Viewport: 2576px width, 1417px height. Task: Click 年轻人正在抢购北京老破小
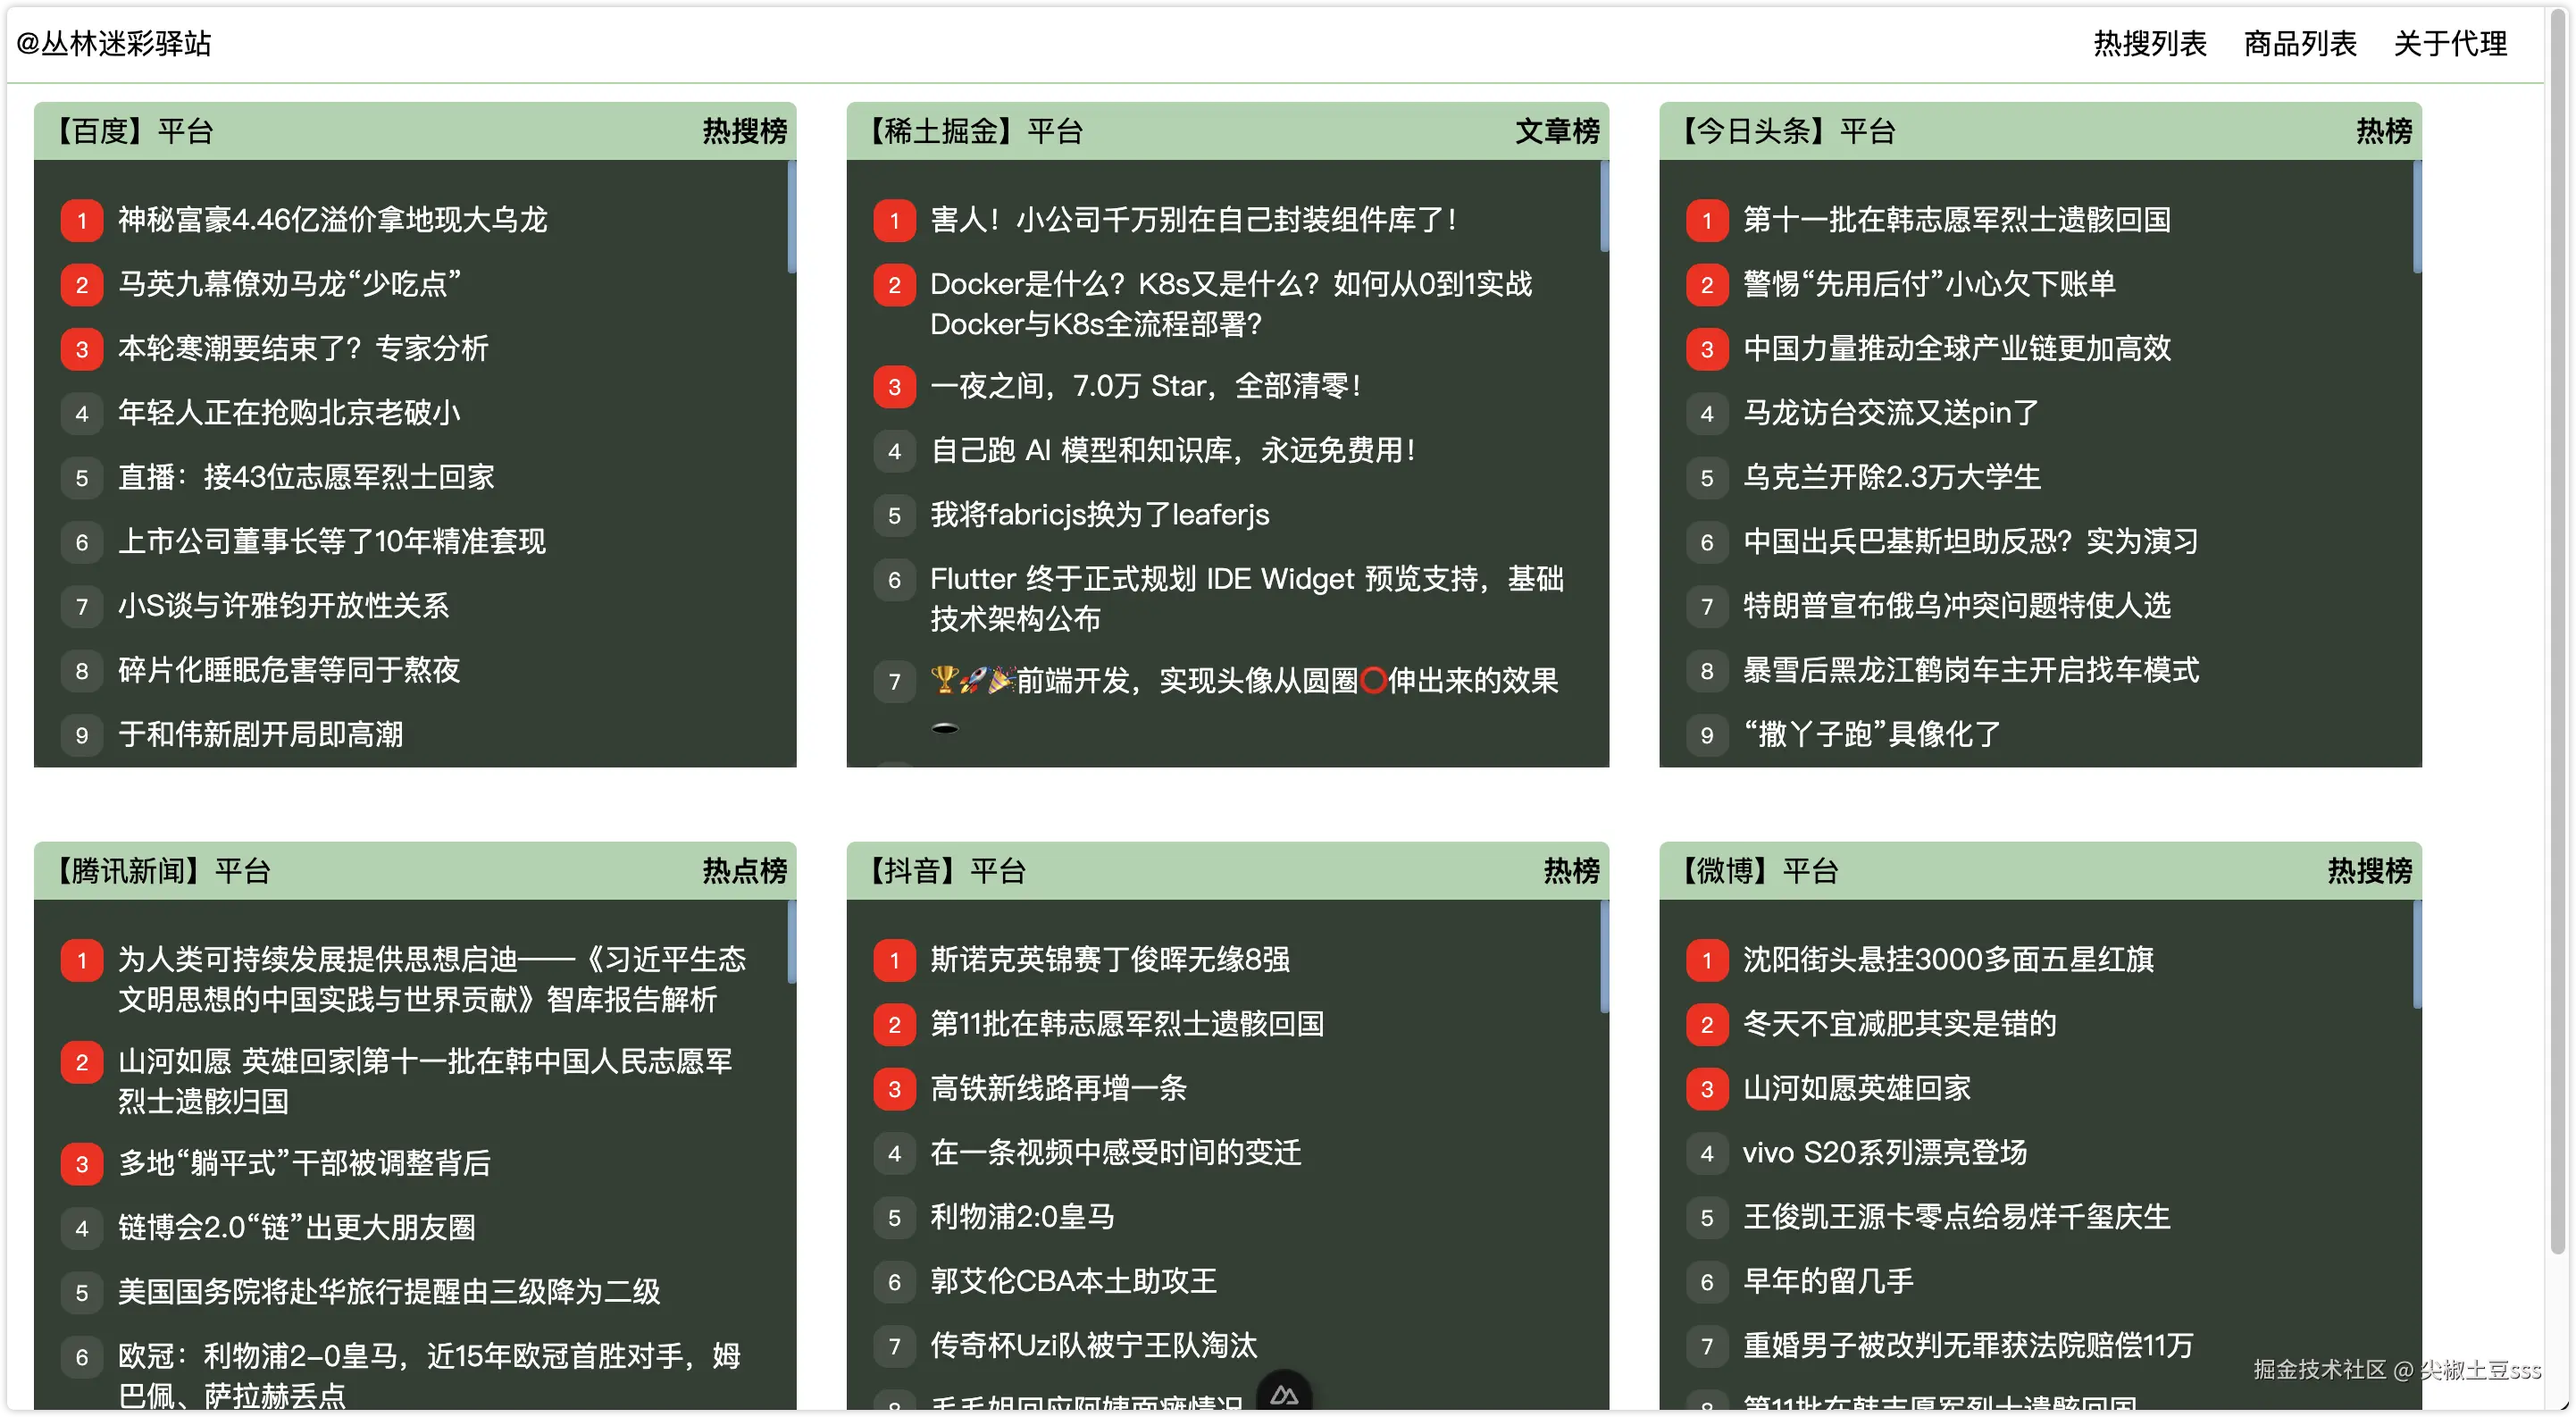click(289, 413)
